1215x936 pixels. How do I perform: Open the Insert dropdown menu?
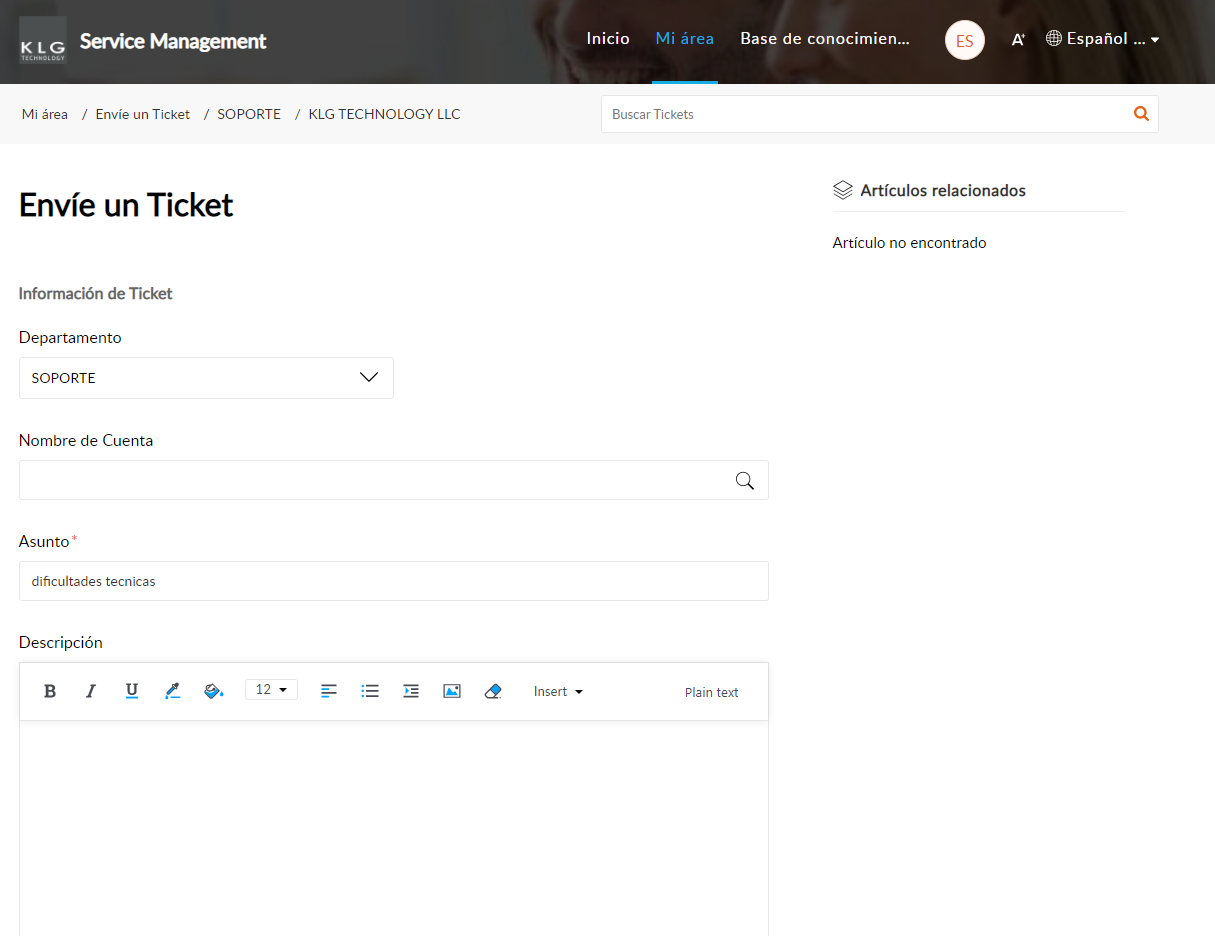click(558, 691)
